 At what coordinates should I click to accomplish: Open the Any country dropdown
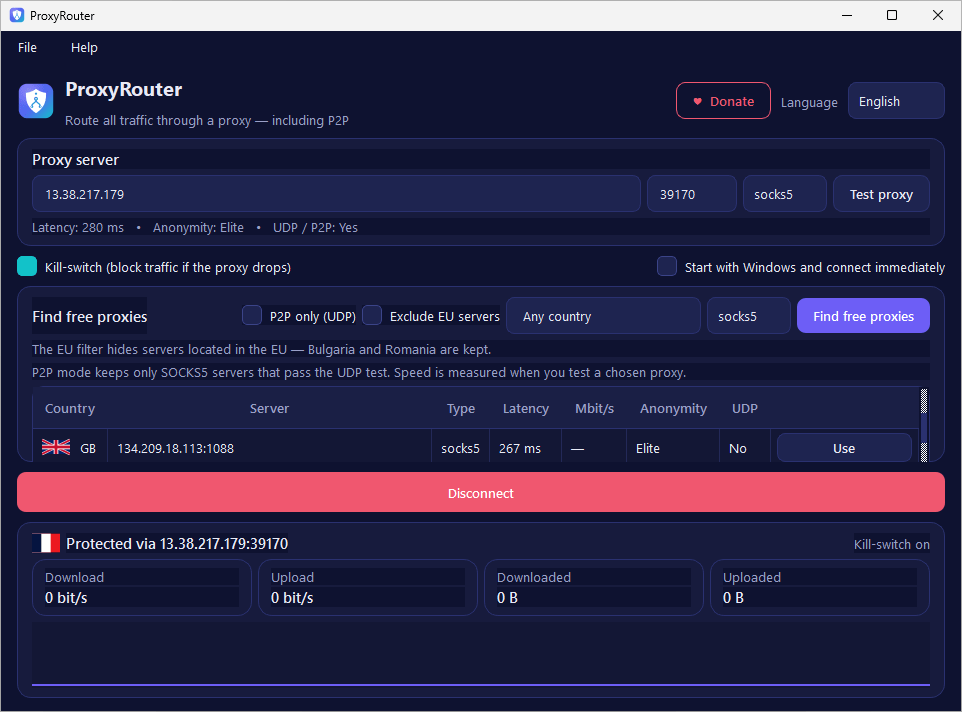pos(603,316)
